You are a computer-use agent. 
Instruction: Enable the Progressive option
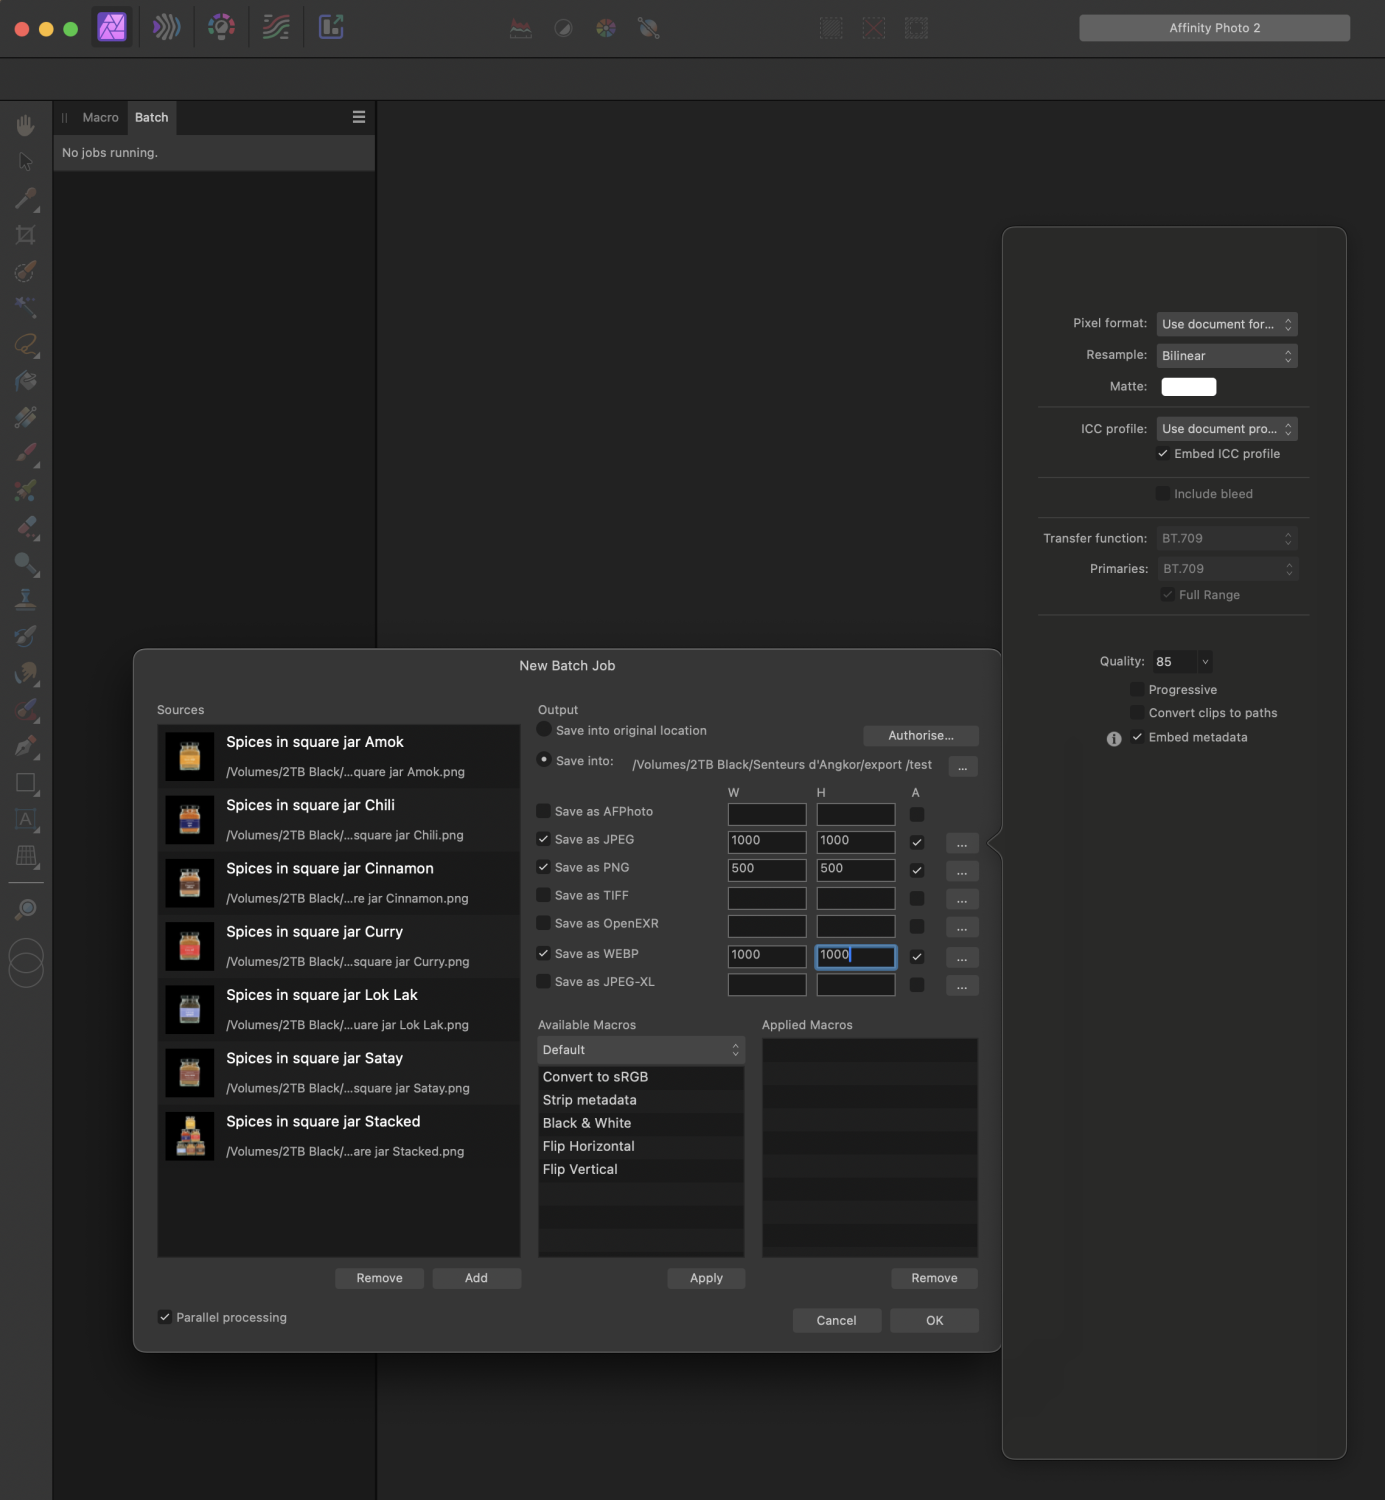[x=1137, y=689]
